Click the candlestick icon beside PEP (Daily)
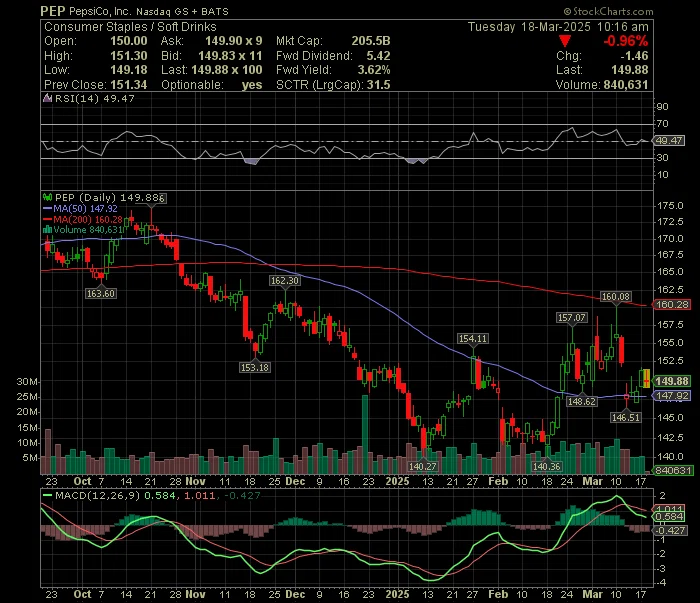 [47, 197]
